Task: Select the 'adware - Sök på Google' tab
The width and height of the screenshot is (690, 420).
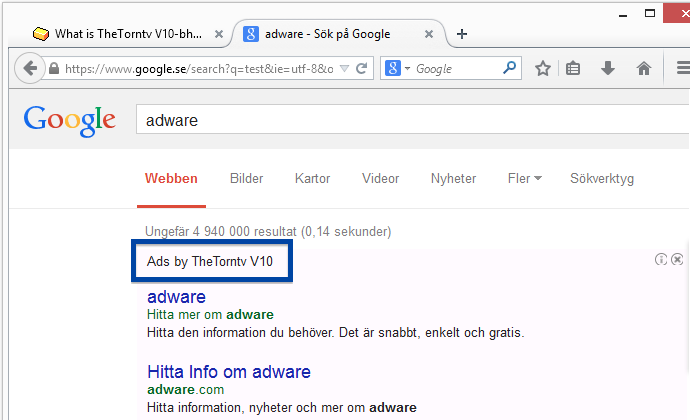Action: 339,34
